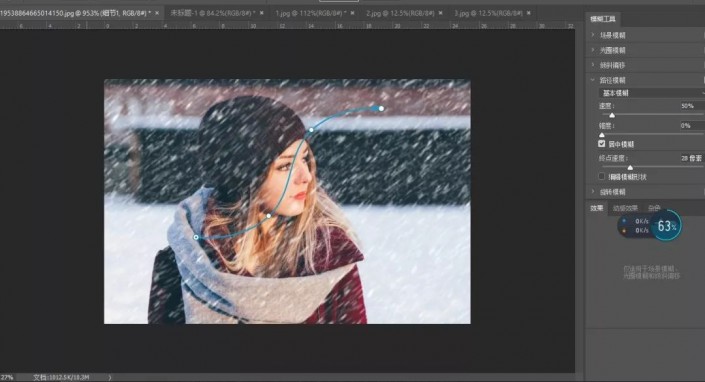Select the path blur arrow endpoint near top right
The height and width of the screenshot is (382, 705).
pyautogui.click(x=381, y=108)
